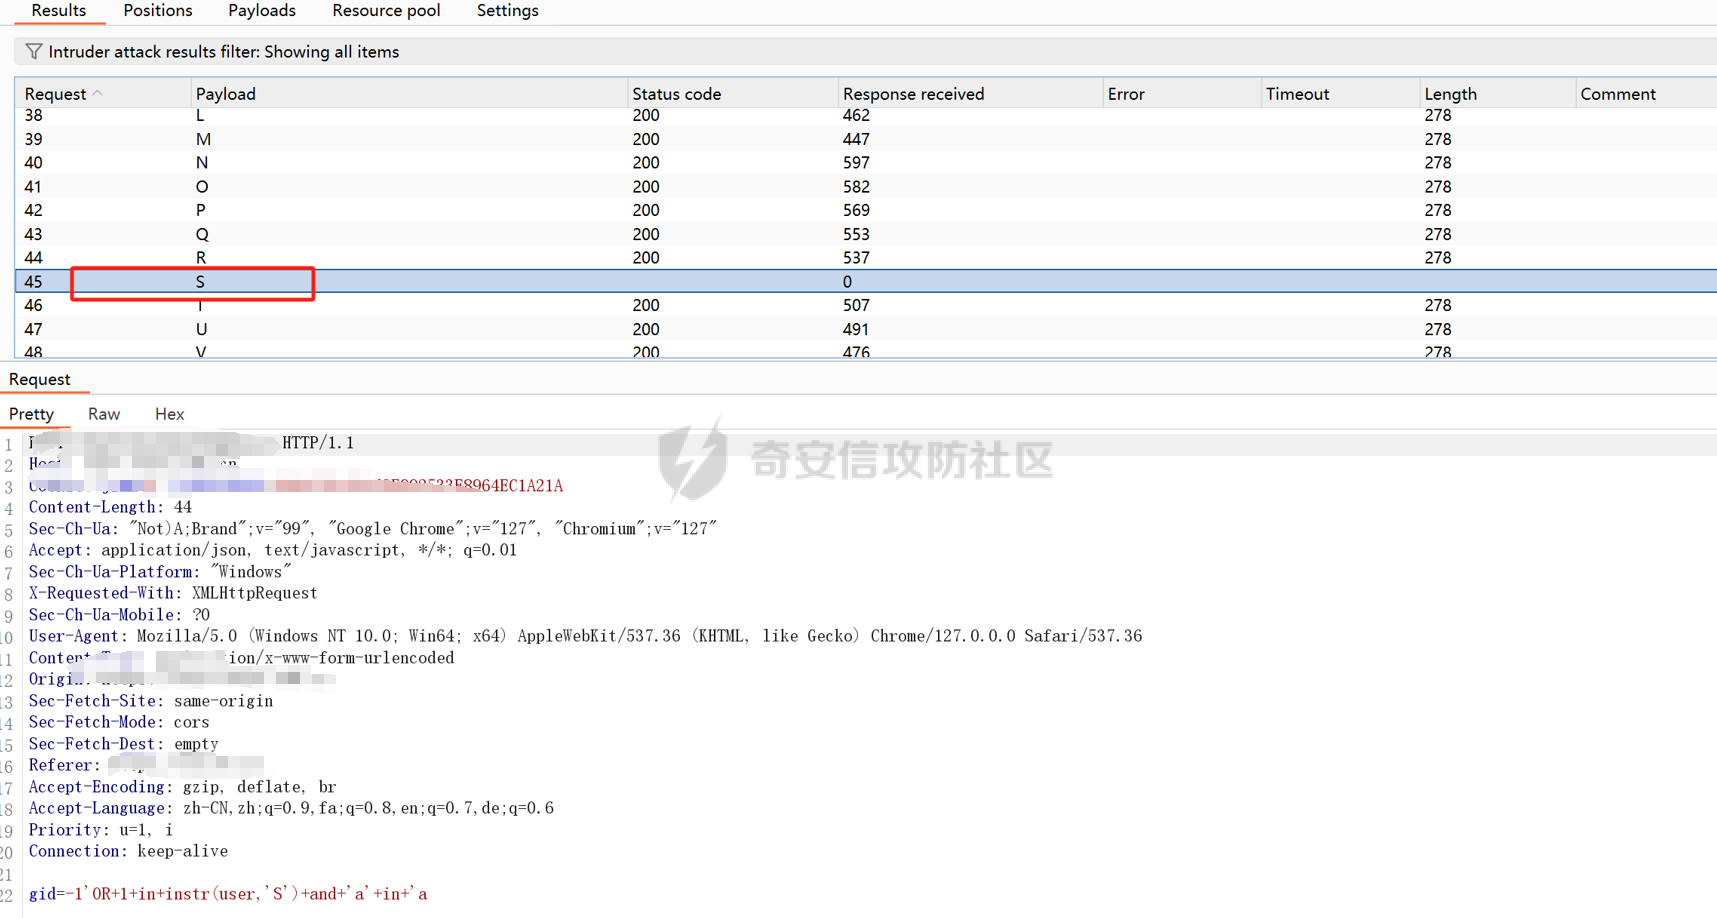This screenshot has height=918, width=1717.
Task: Click the Accept-Language header line
Action: (291, 808)
